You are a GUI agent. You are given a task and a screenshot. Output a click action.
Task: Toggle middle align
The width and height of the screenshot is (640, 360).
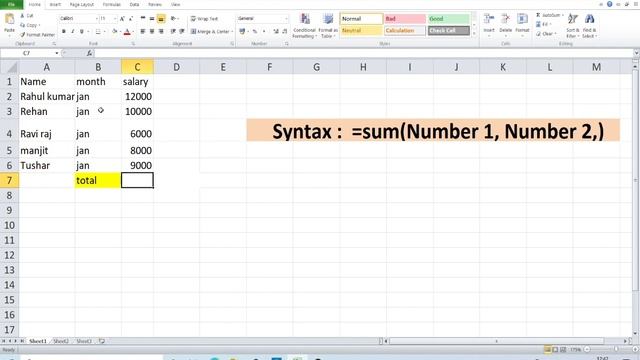pos(152,19)
